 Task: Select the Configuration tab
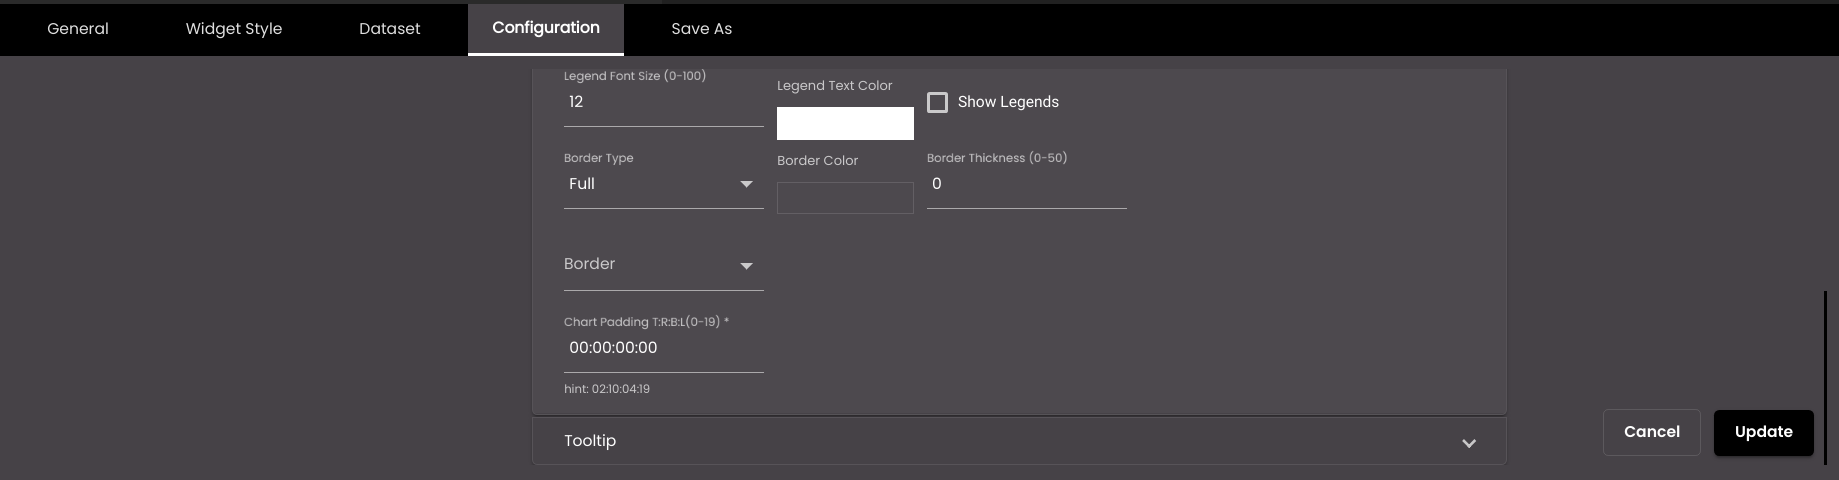[546, 29]
